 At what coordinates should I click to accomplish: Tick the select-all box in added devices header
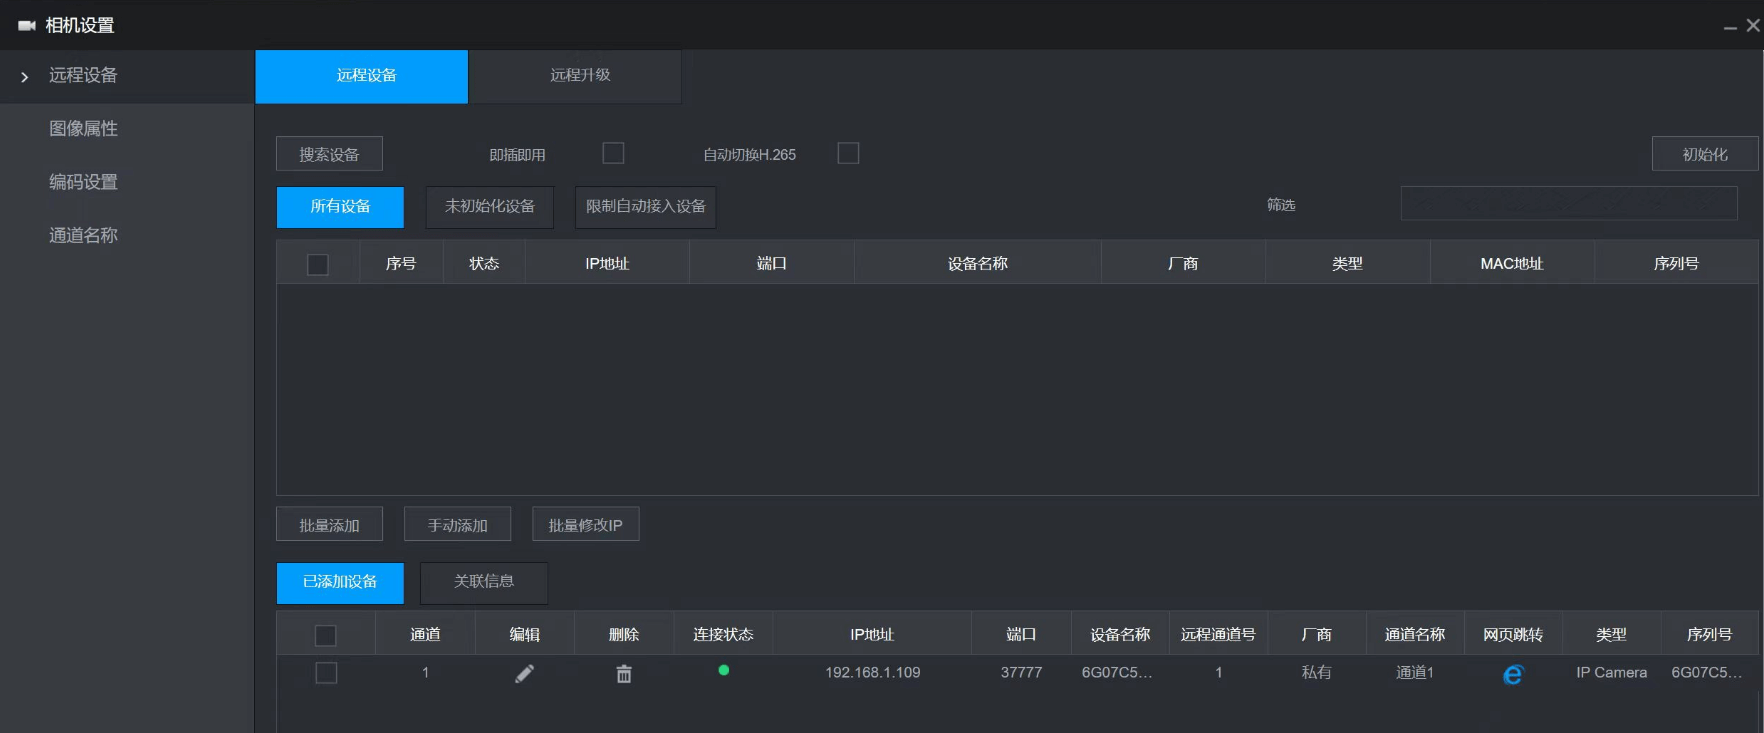click(326, 635)
